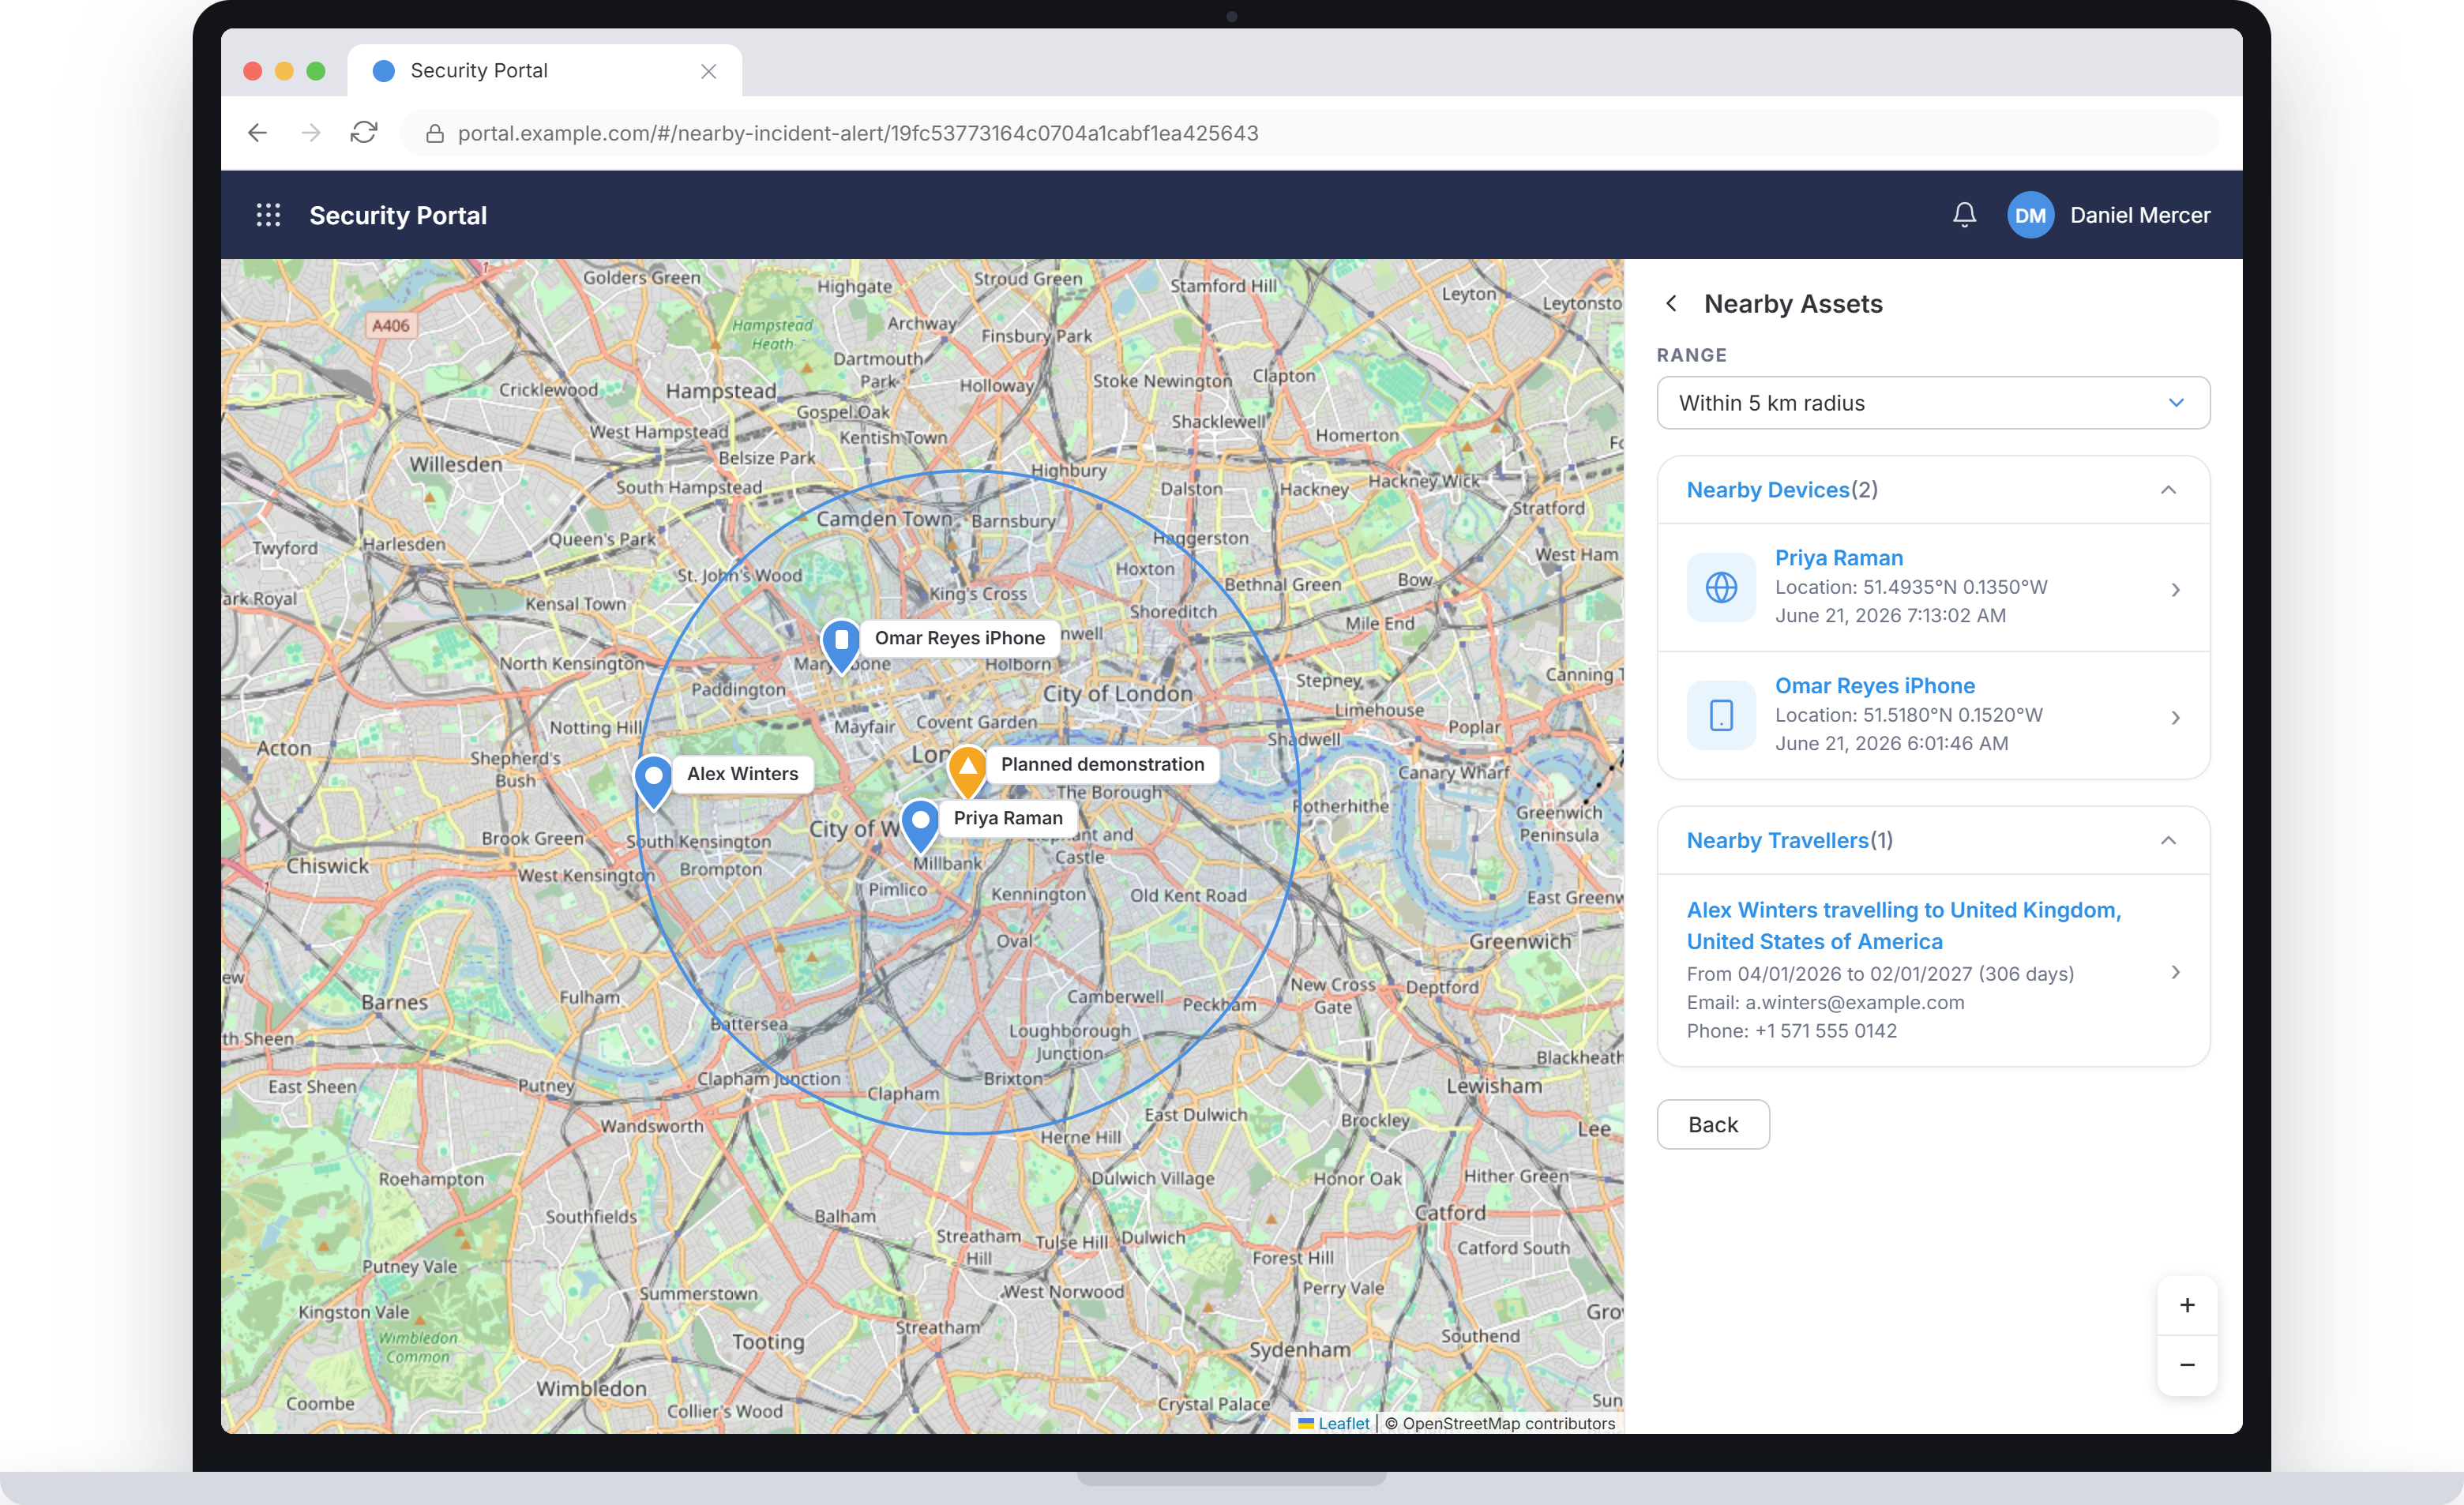Screen dimensions: 2464x1505
Task: Click Nearby Travellers heading text
Action: point(1778,840)
